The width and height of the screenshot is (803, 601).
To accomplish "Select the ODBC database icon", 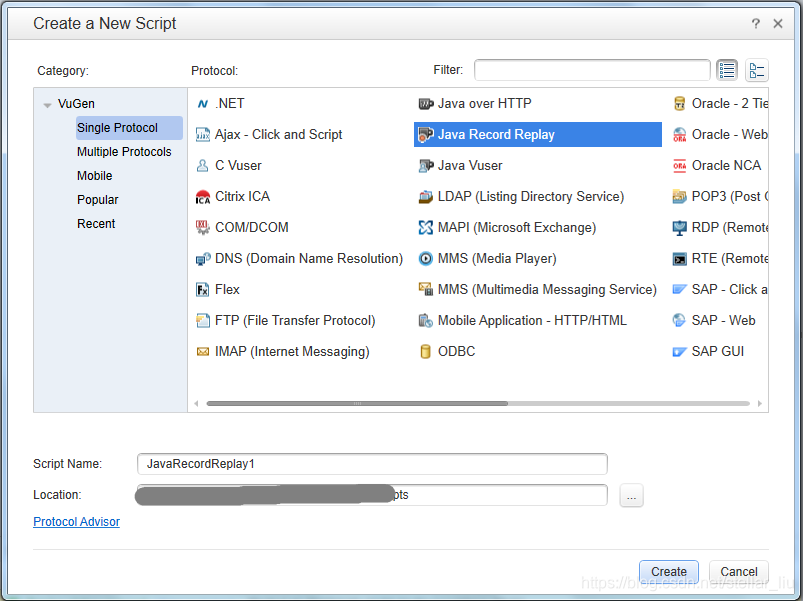I will (x=426, y=352).
